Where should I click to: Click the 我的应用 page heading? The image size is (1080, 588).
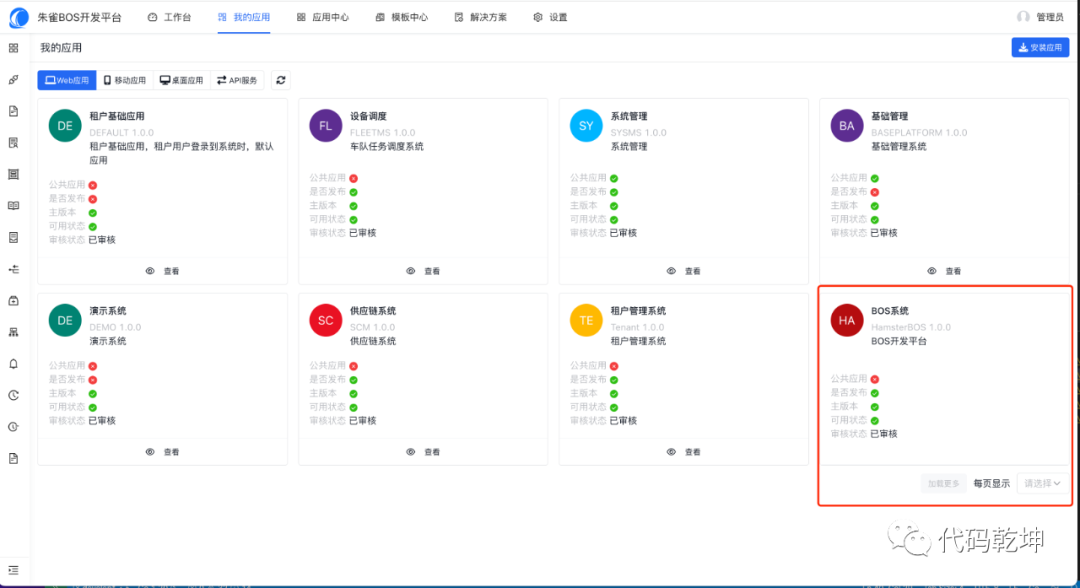61,48
